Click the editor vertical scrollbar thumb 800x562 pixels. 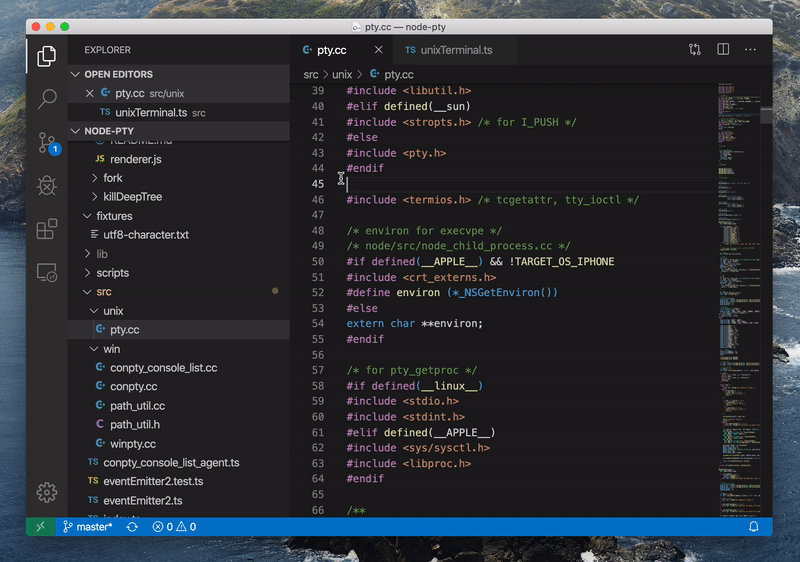(x=766, y=116)
